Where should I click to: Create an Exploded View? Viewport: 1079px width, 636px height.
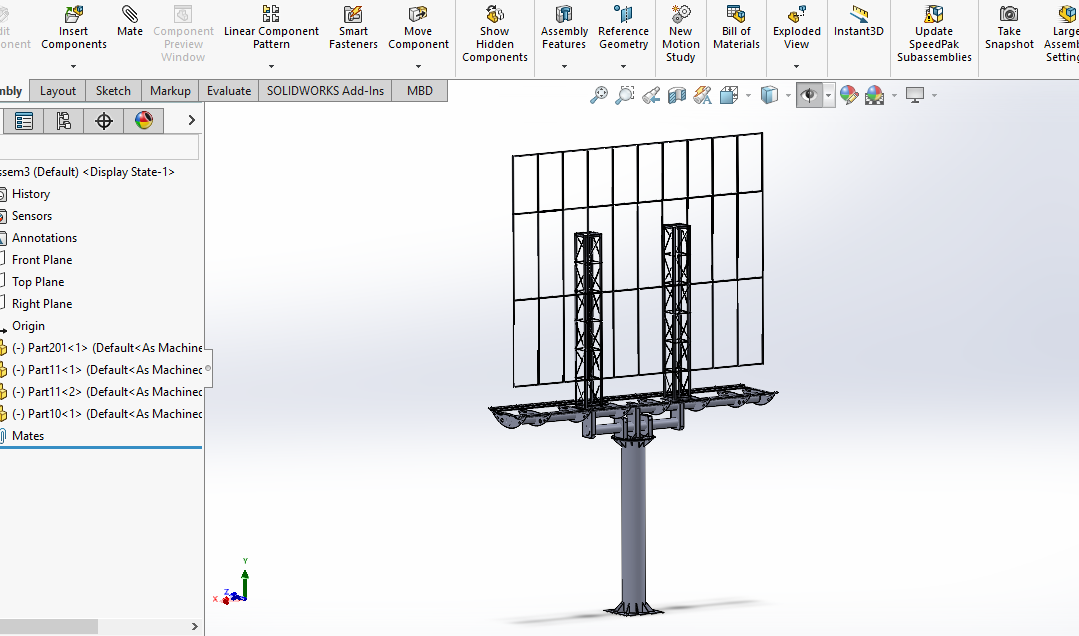(x=797, y=28)
